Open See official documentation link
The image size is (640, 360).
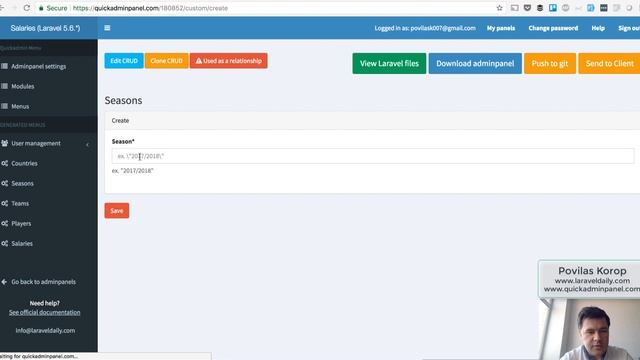click(x=44, y=312)
